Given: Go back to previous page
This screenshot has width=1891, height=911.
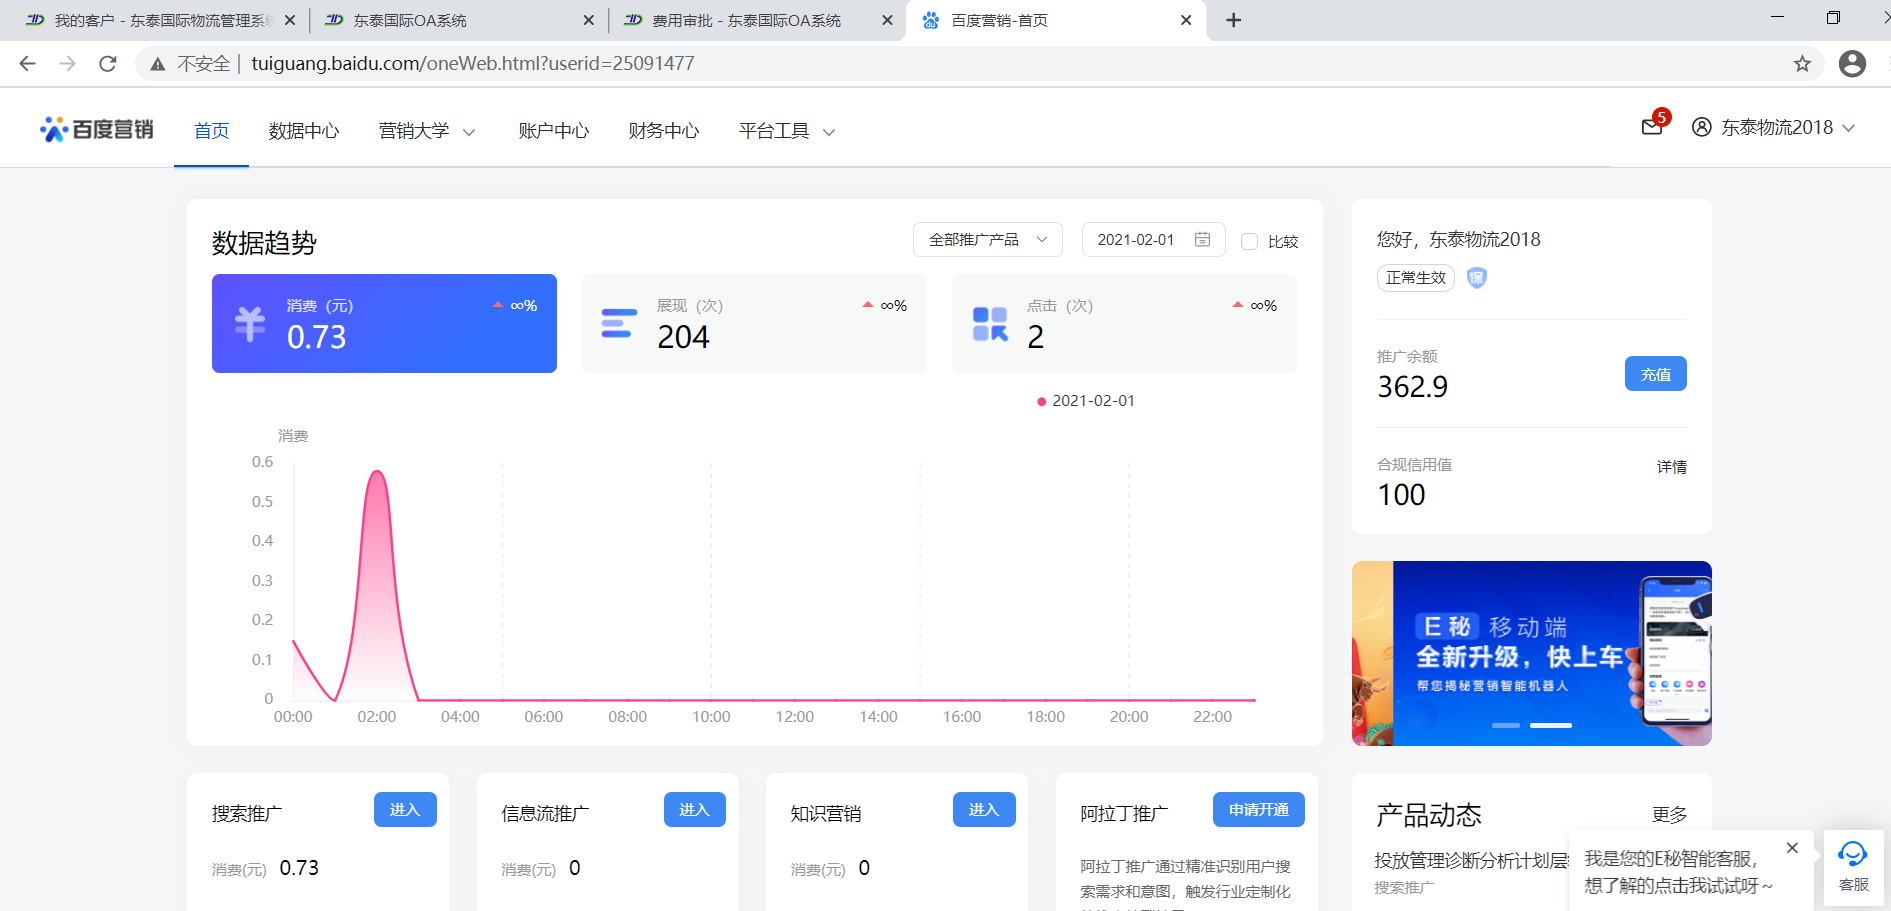Looking at the screenshot, I should 27,64.
